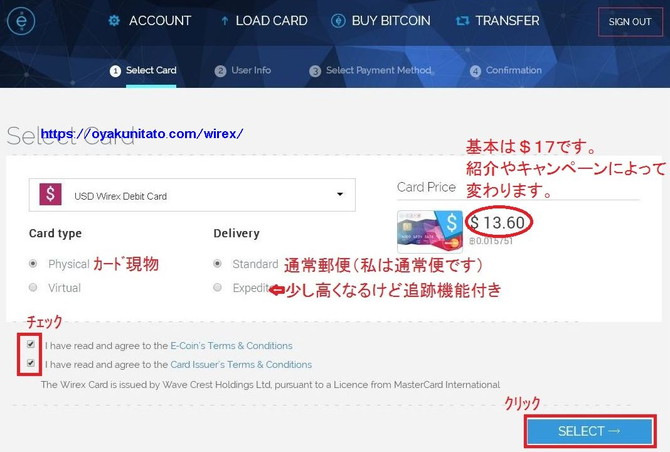Expand the USD Wirex Debit Card dropdown arrow
Screen dimensions: 670x452
point(340,194)
